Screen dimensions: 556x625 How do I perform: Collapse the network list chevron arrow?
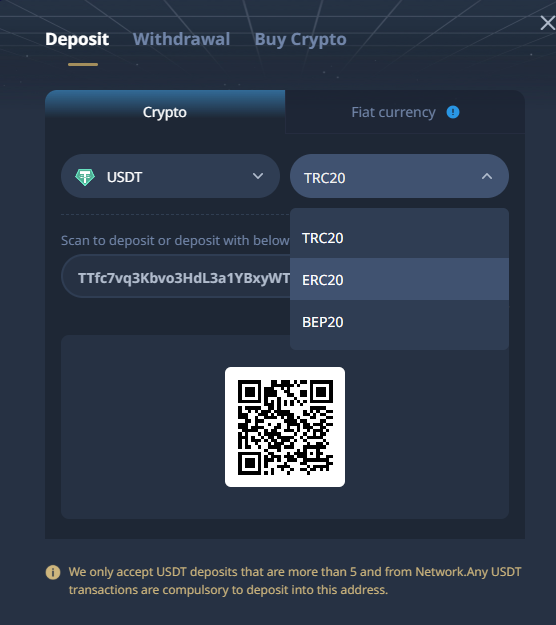click(x=487, y=176)
